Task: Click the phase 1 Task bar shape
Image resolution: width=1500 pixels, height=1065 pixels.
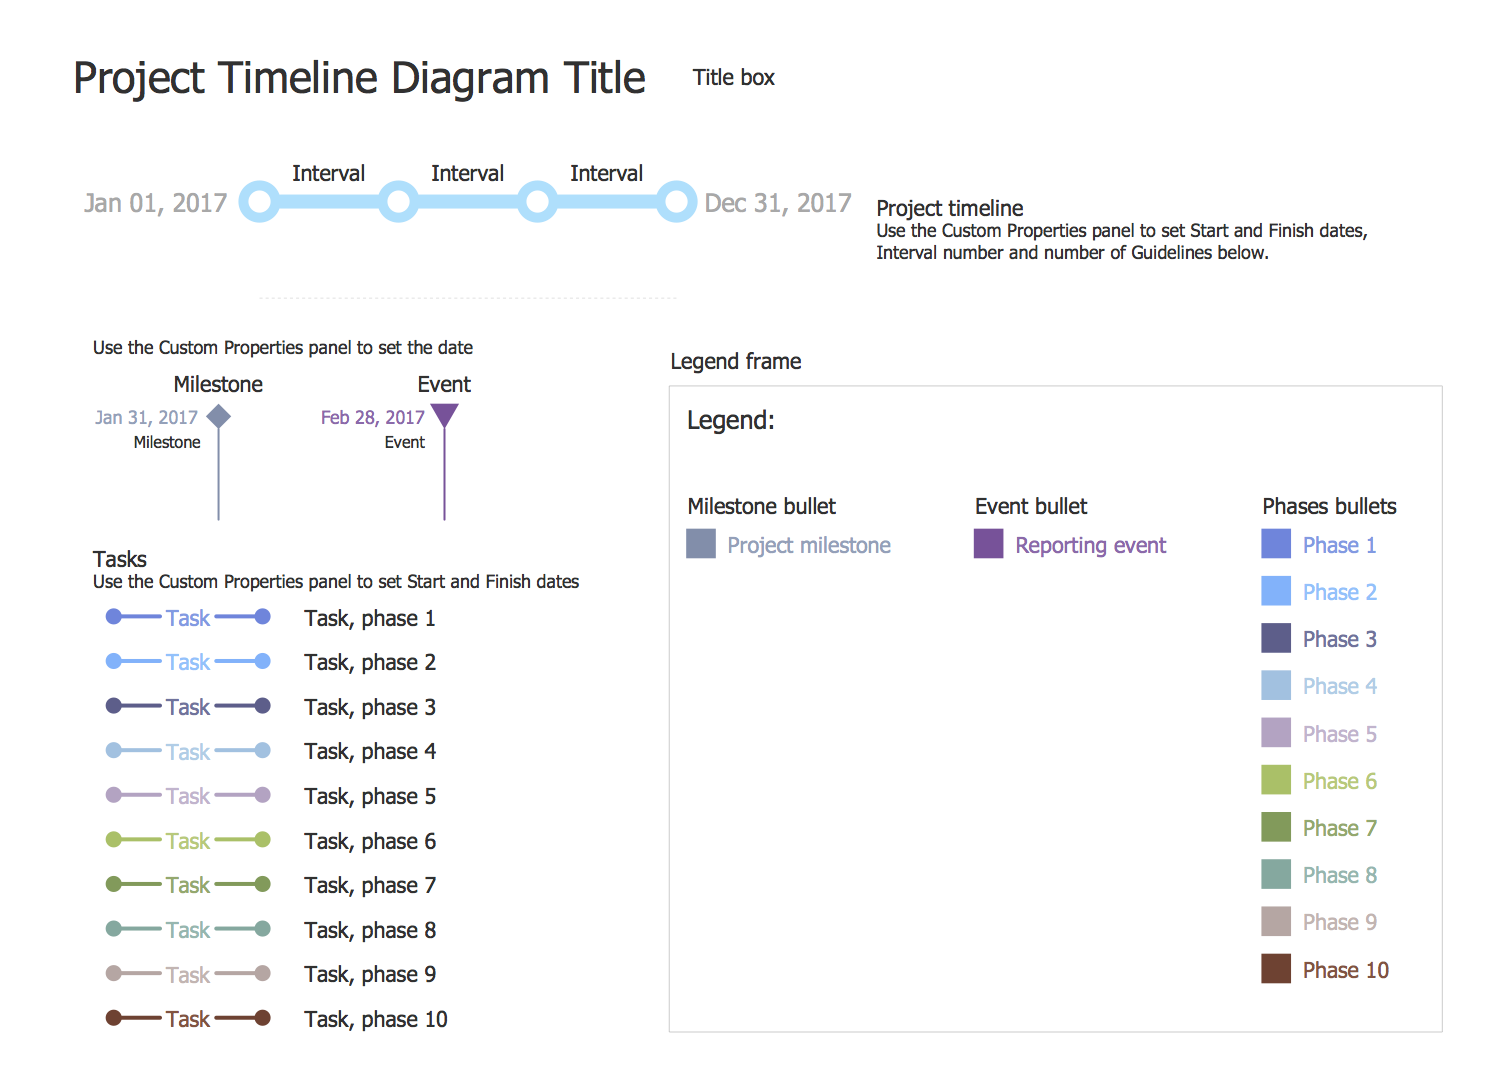Action: 188,618
